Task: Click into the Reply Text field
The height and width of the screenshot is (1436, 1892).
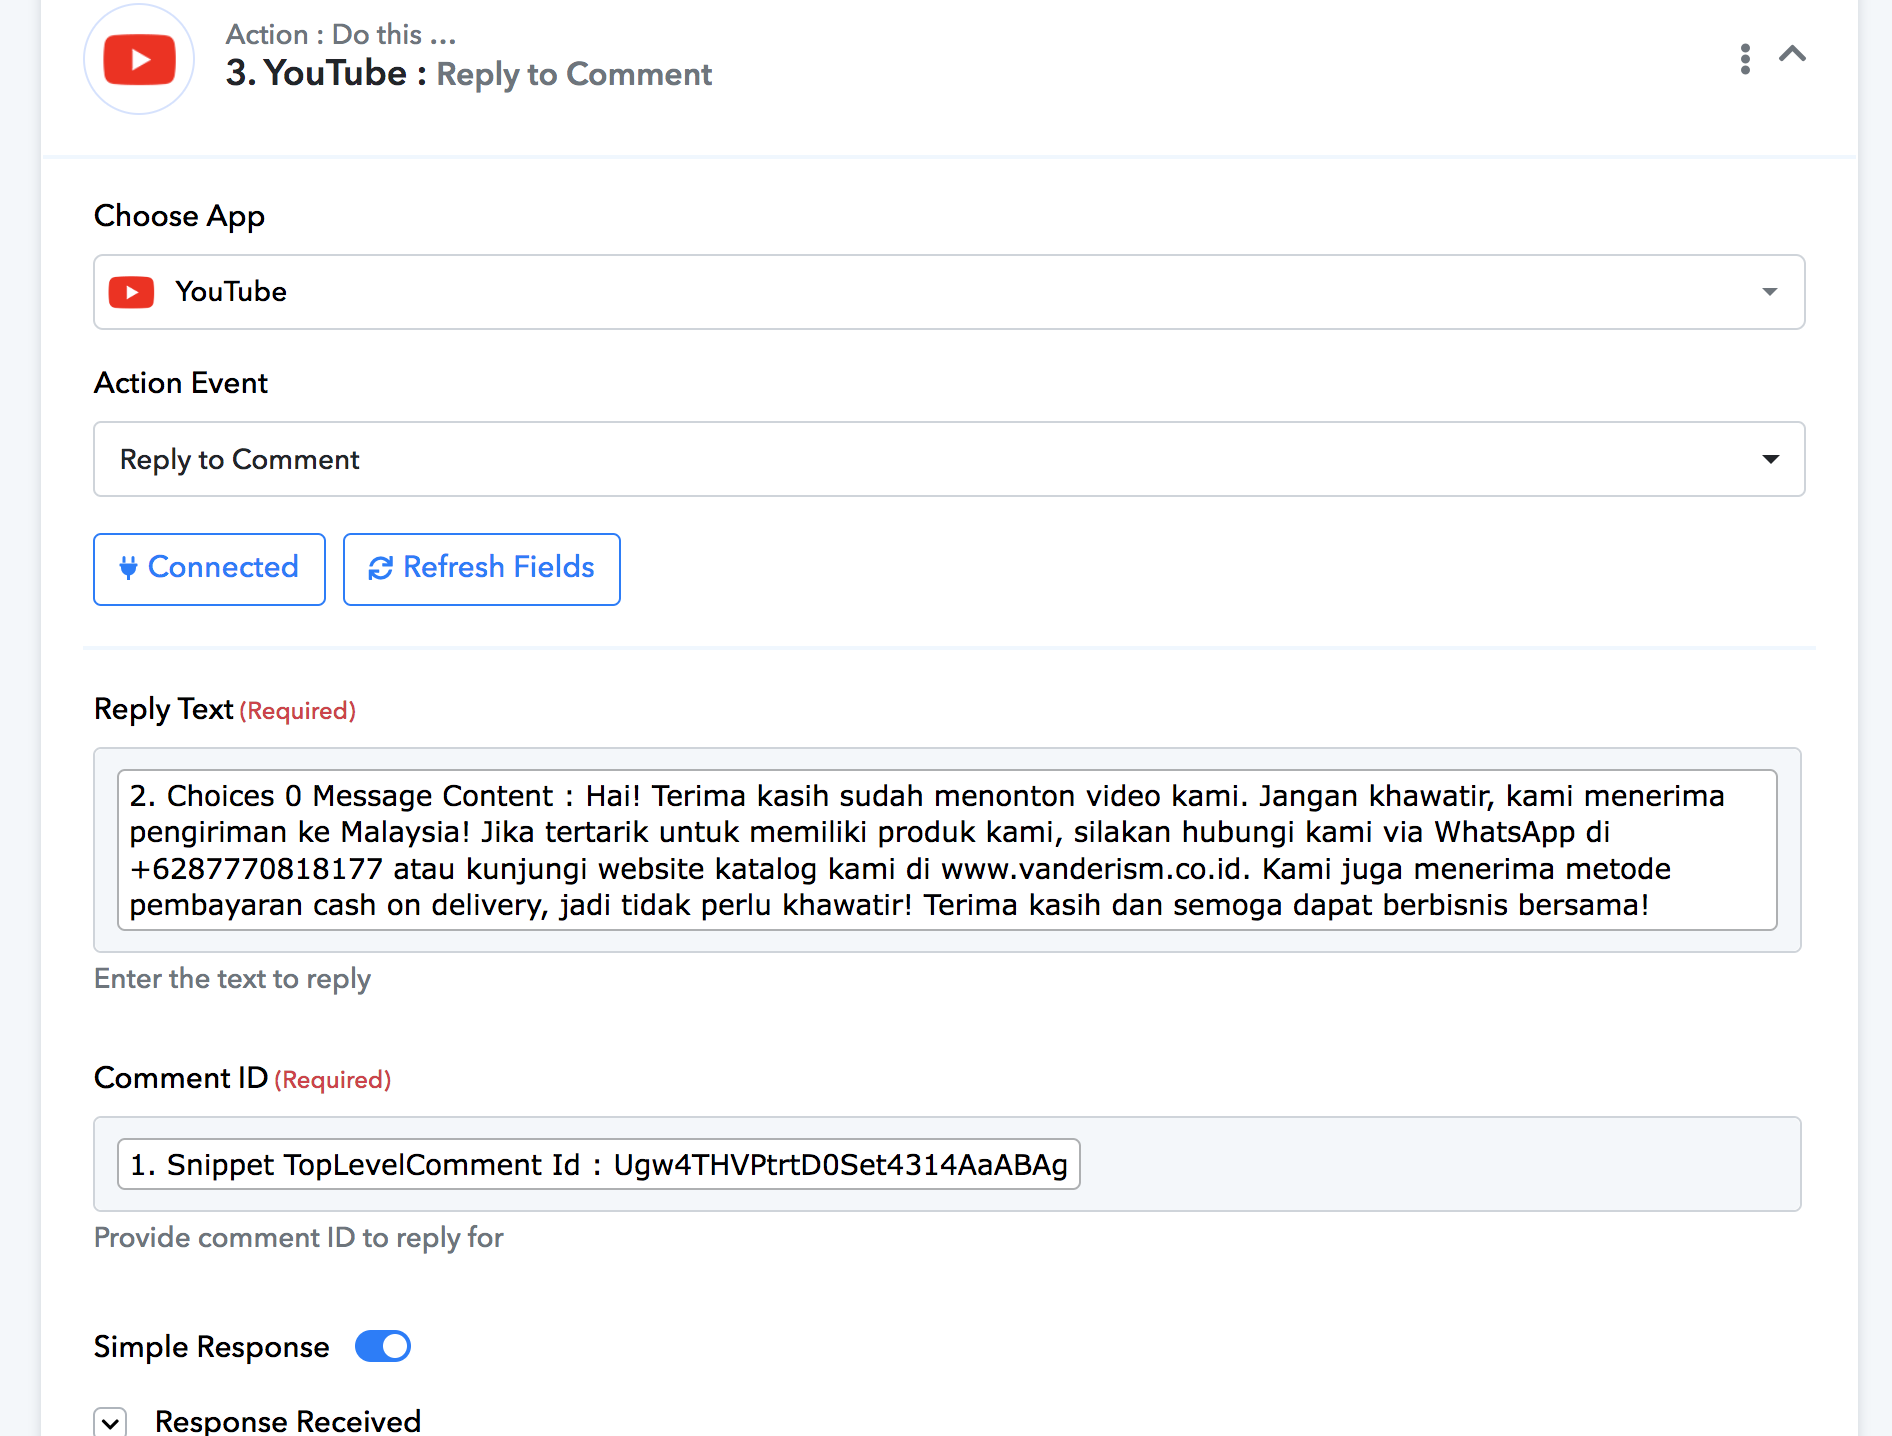Action: point(947,850)
